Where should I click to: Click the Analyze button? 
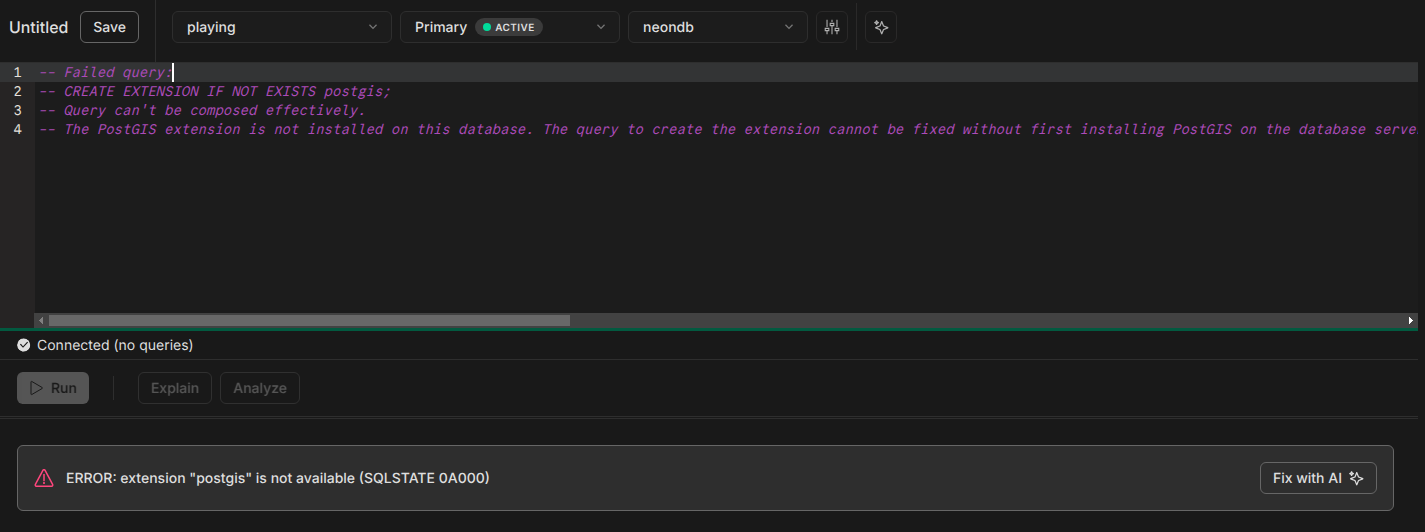point(260,388)
